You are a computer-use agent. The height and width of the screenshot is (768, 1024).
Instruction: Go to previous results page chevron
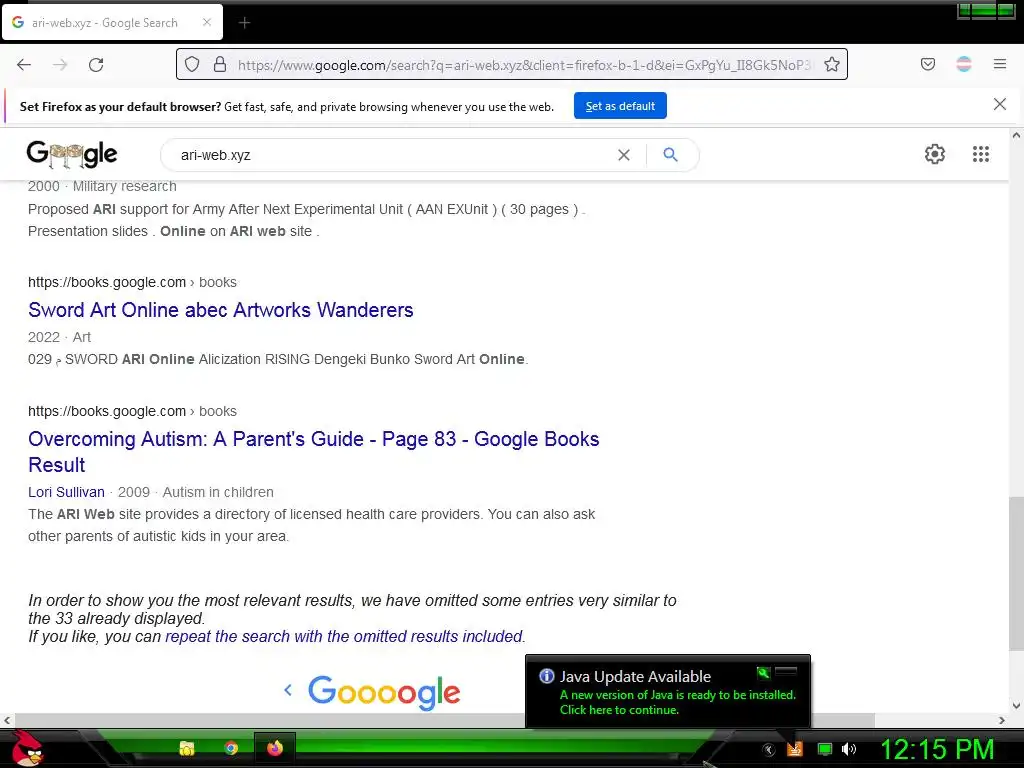(x=288, y=690)
